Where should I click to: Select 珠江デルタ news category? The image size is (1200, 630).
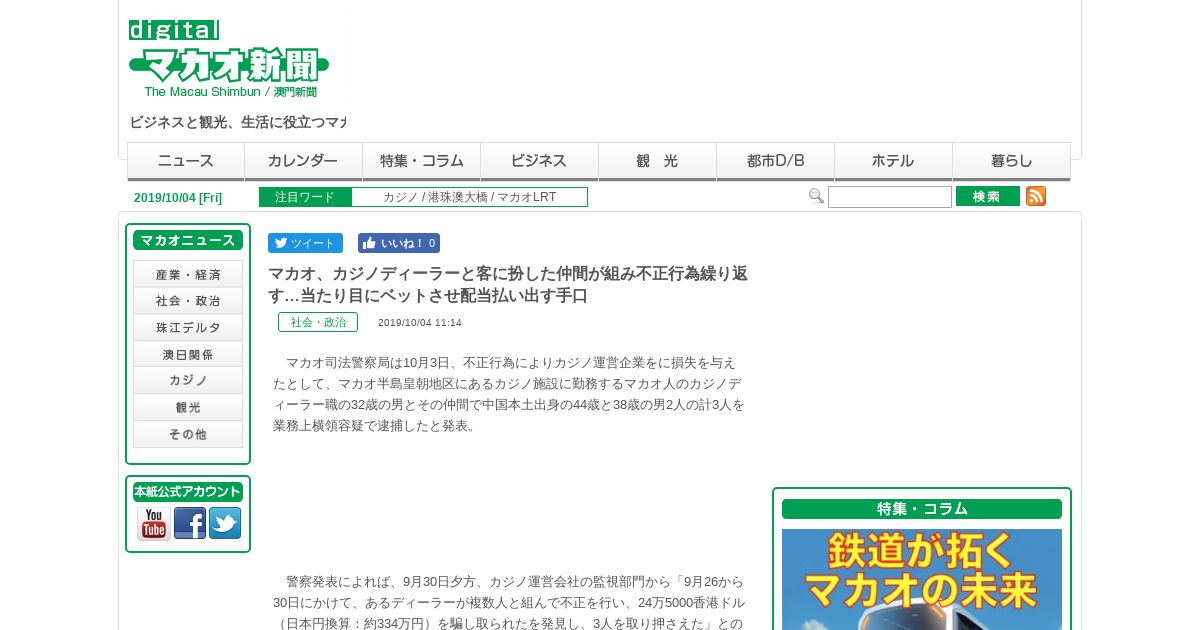click(188, 328)
